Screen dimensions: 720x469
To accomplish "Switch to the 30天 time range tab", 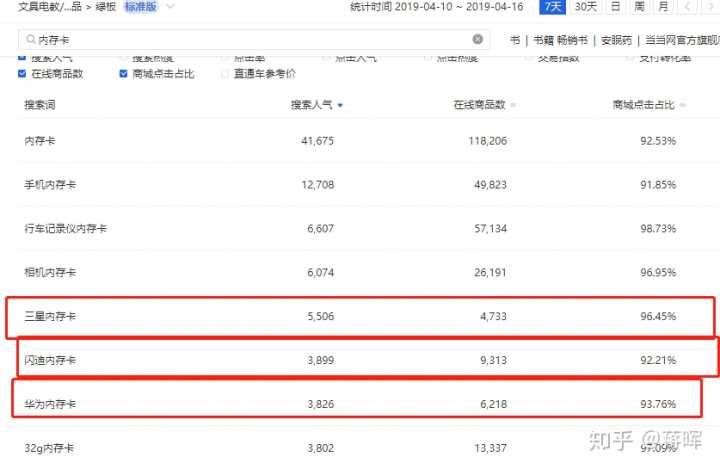I will (x=587, y=7).
